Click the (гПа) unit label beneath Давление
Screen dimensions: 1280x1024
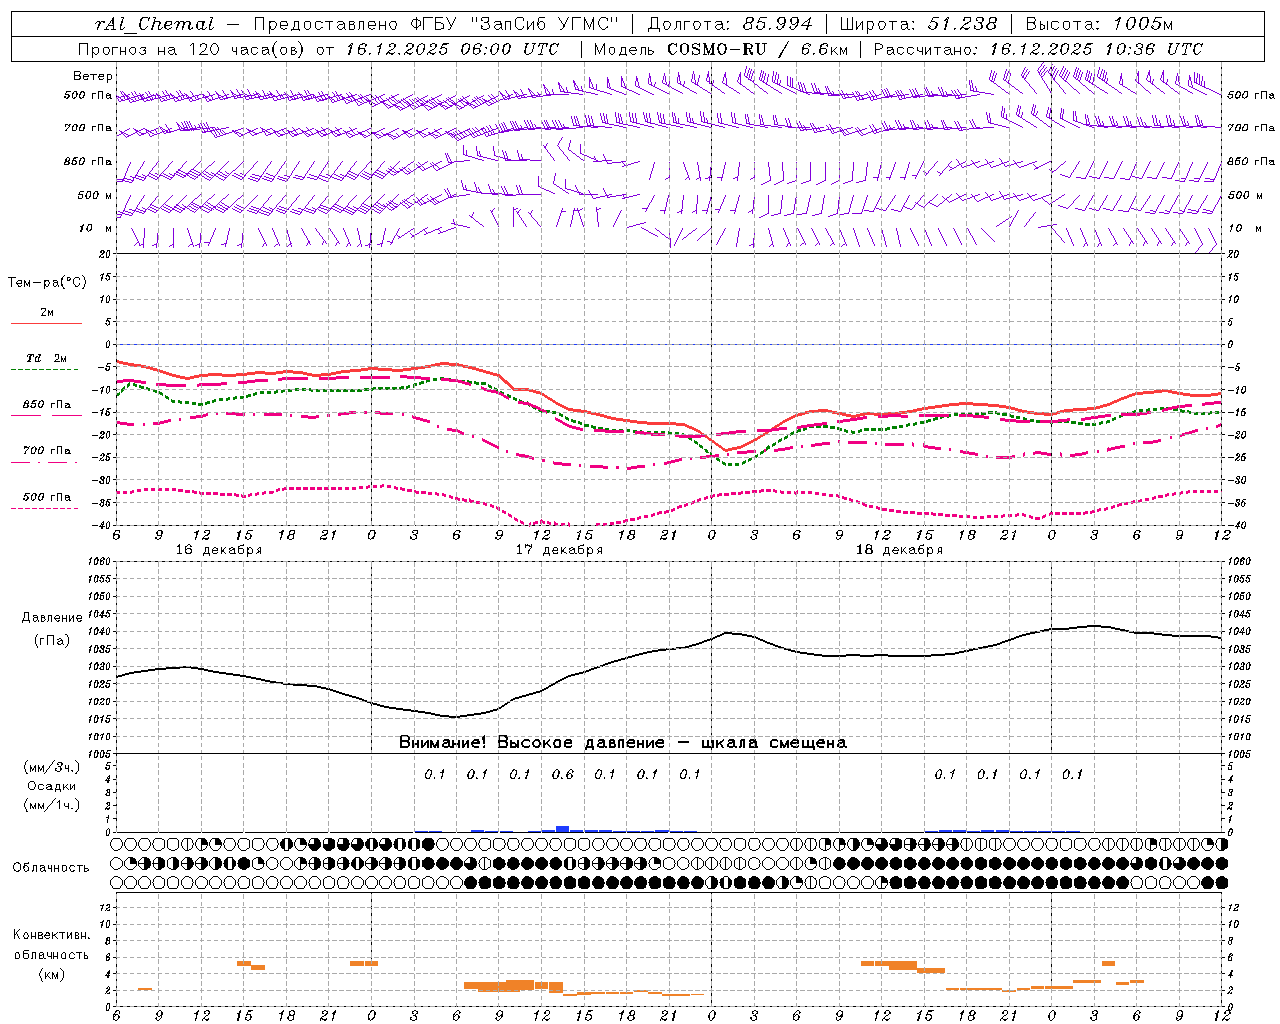[x=52, y=641]
